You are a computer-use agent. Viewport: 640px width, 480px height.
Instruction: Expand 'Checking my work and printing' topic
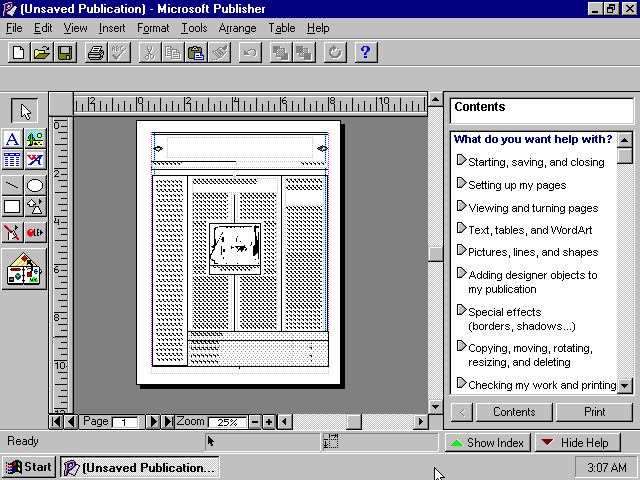click(536, 384)
